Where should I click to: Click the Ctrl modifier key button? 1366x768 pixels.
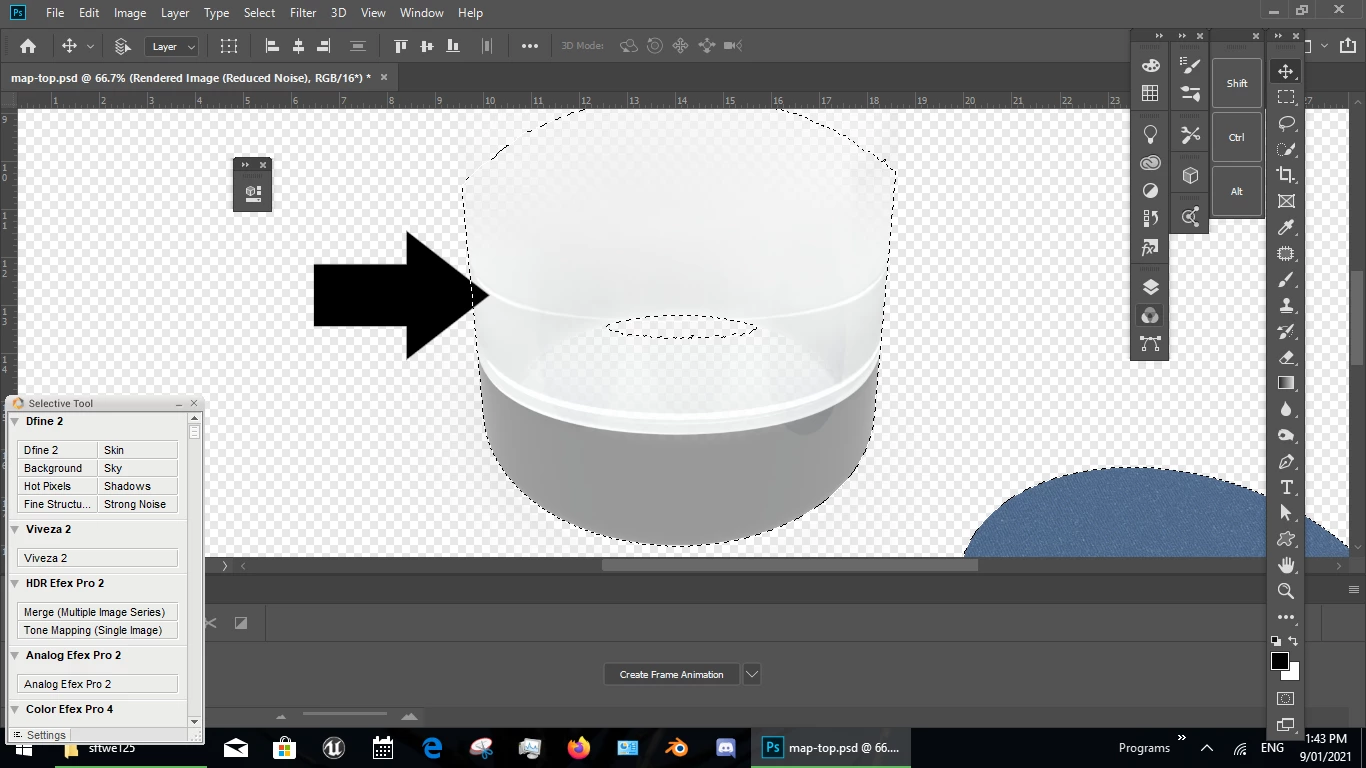[1237, 137]
